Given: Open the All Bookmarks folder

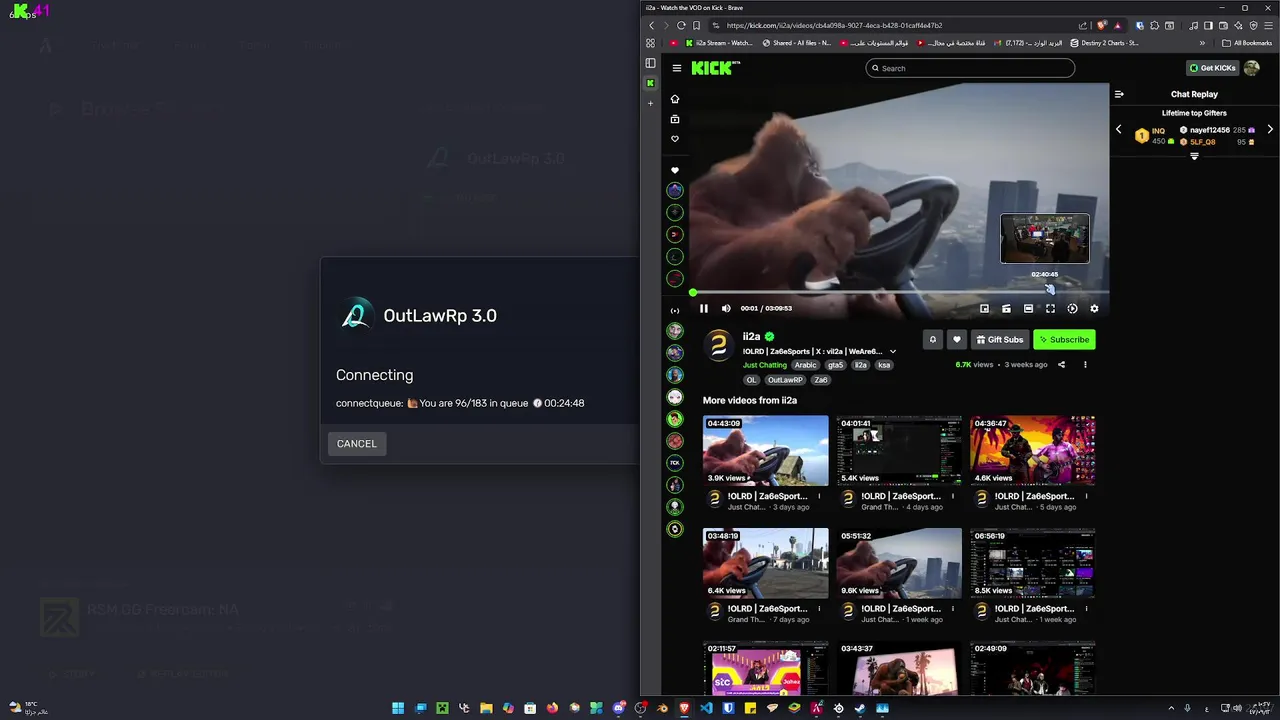Looking at the screenshot, I should click(1246, 43).
